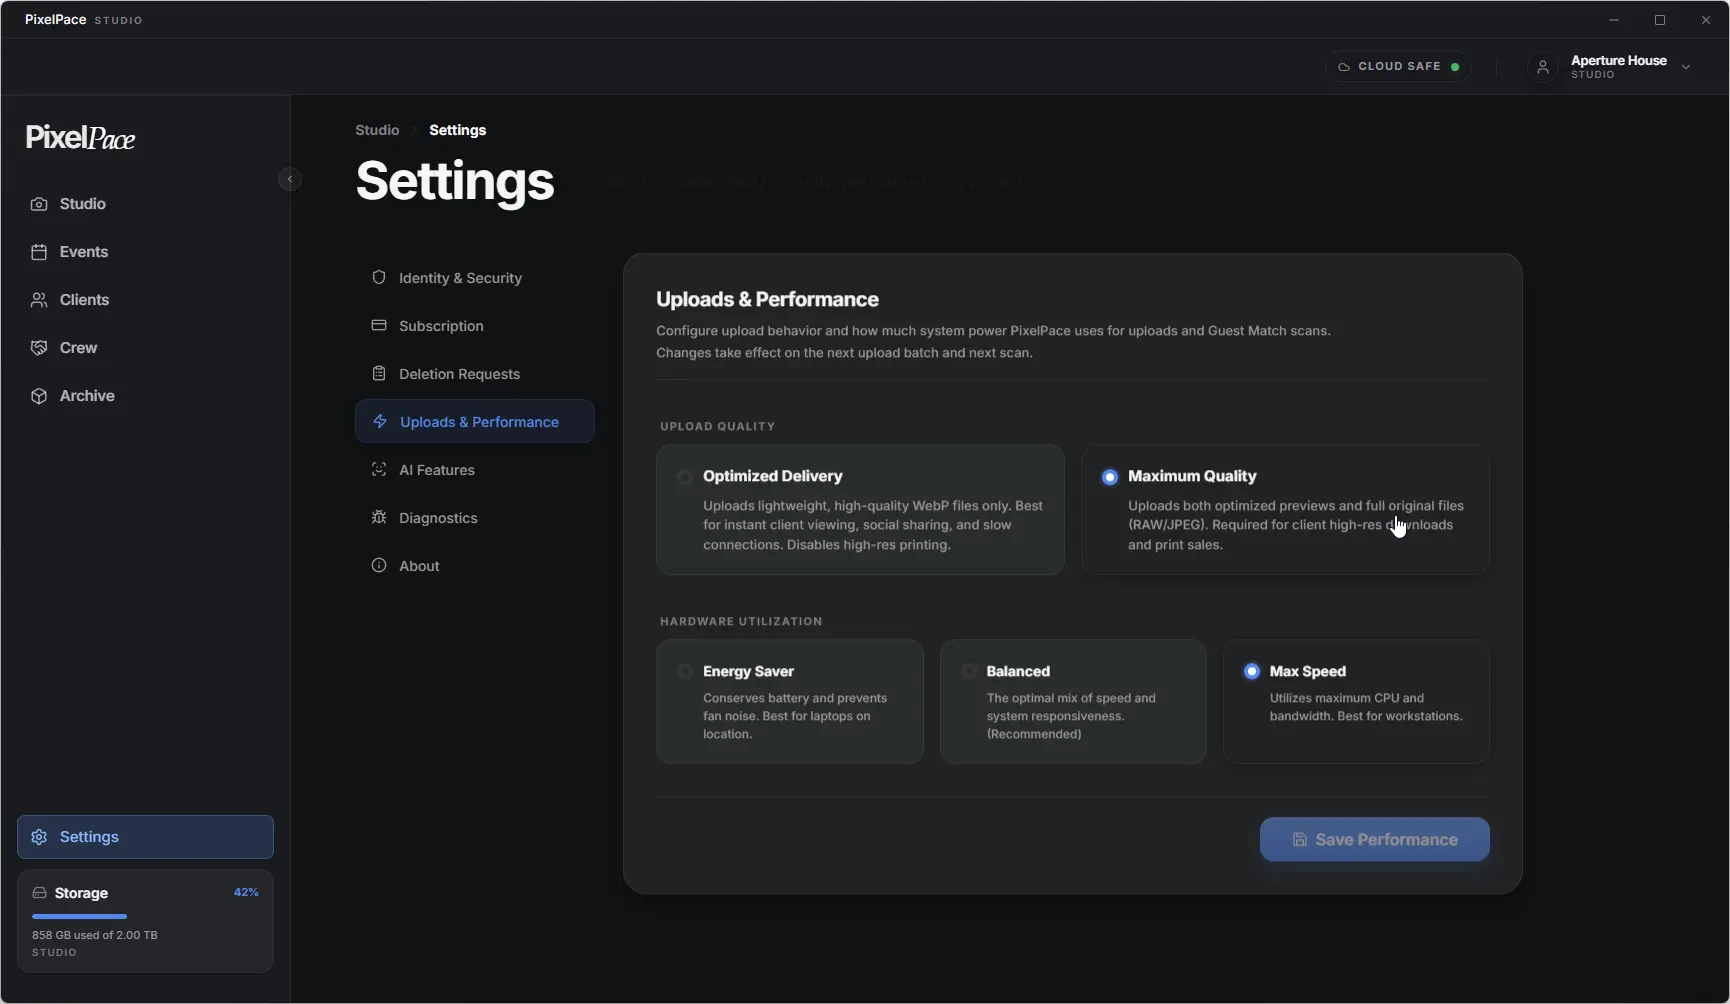Click the Uploads & Performance heading
This screenshot has height=1004, width=1730.
[767, 299]
